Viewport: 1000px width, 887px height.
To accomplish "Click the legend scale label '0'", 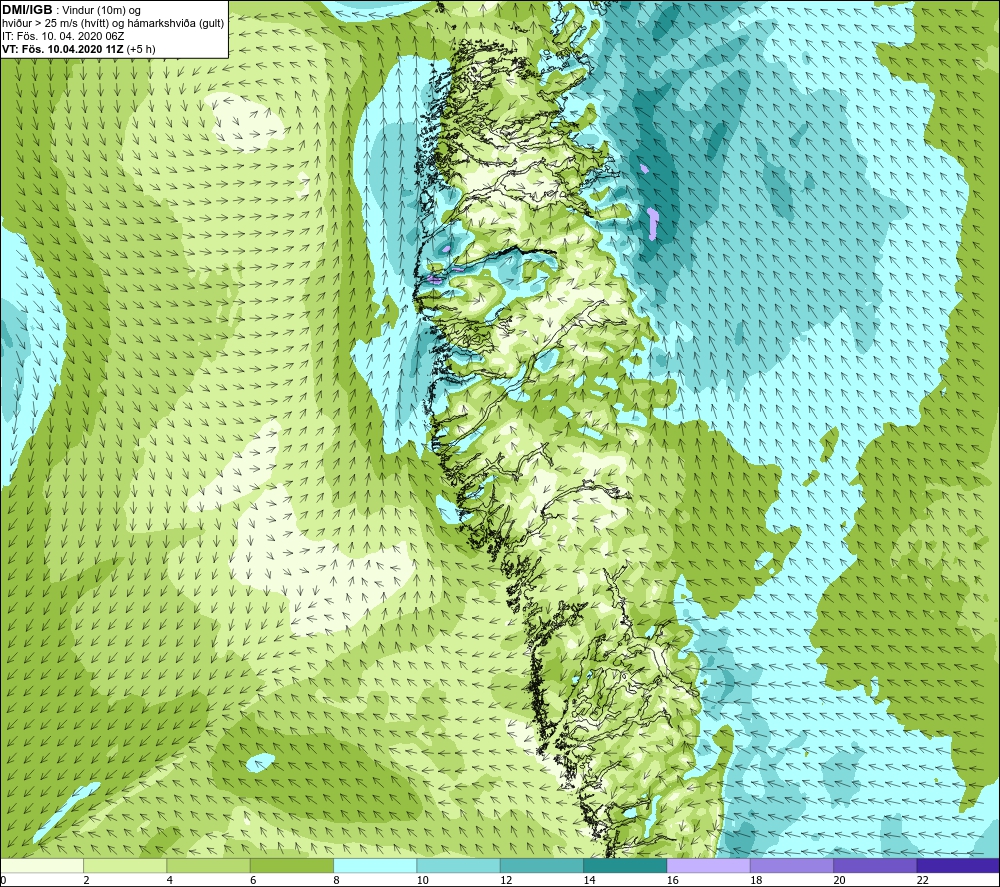I will (x=4, y=880).
